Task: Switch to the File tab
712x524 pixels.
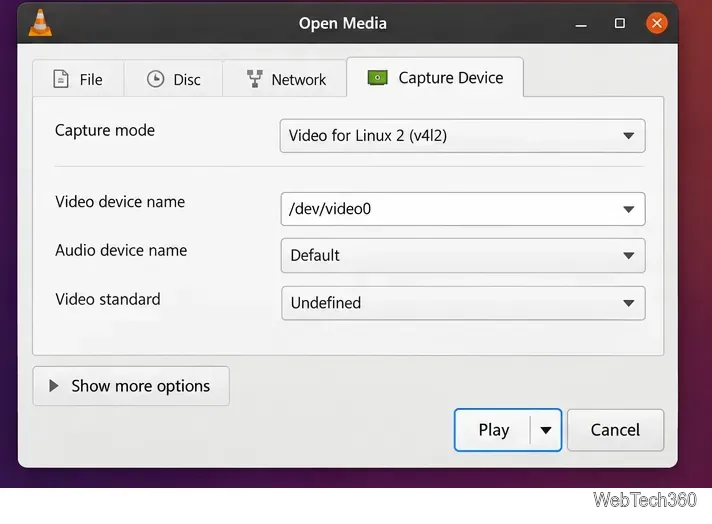Action: 78,79
